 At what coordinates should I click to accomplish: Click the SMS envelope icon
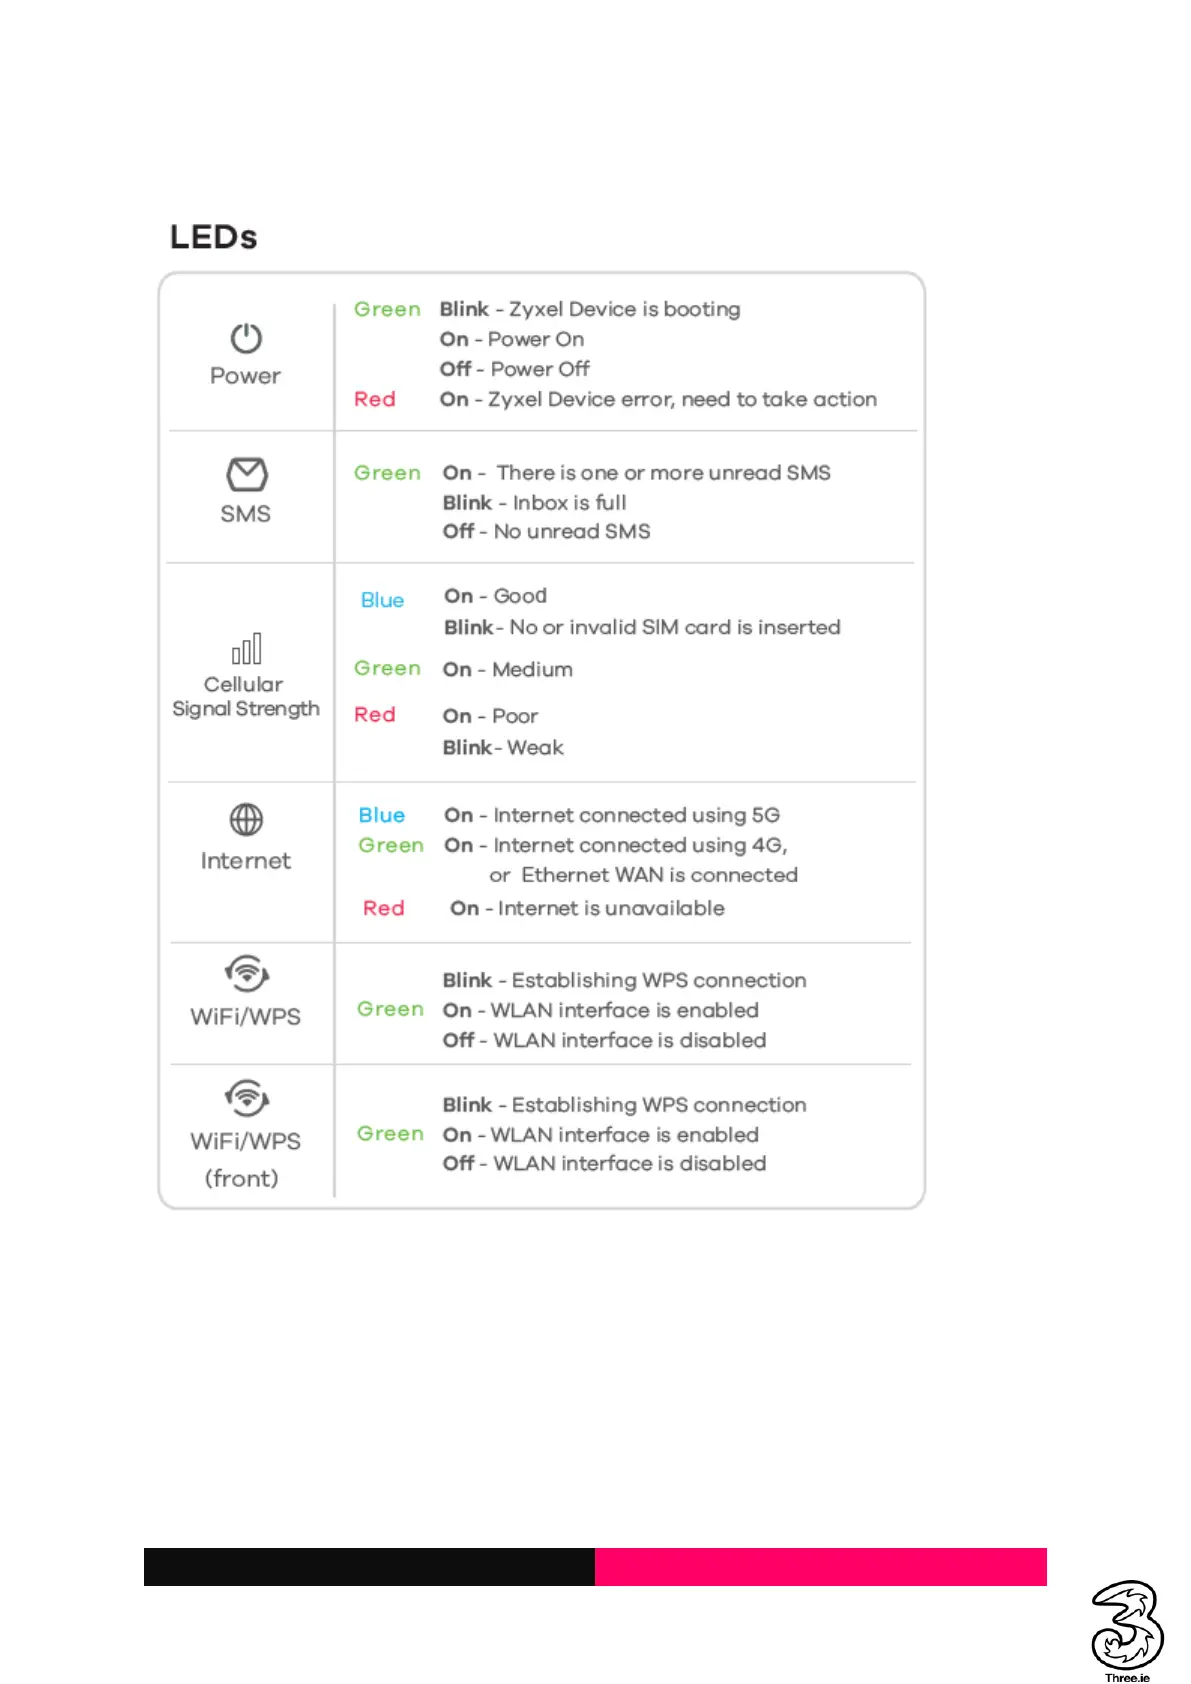pos(246,473)
